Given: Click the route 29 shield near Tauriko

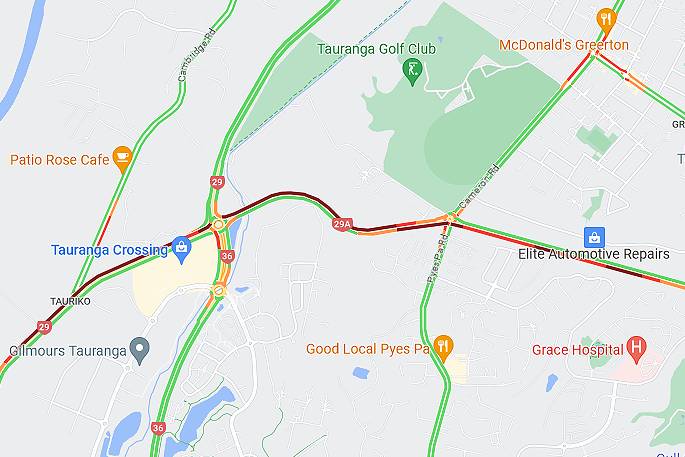Looking at the screenshot, I should tap(44, 327).
